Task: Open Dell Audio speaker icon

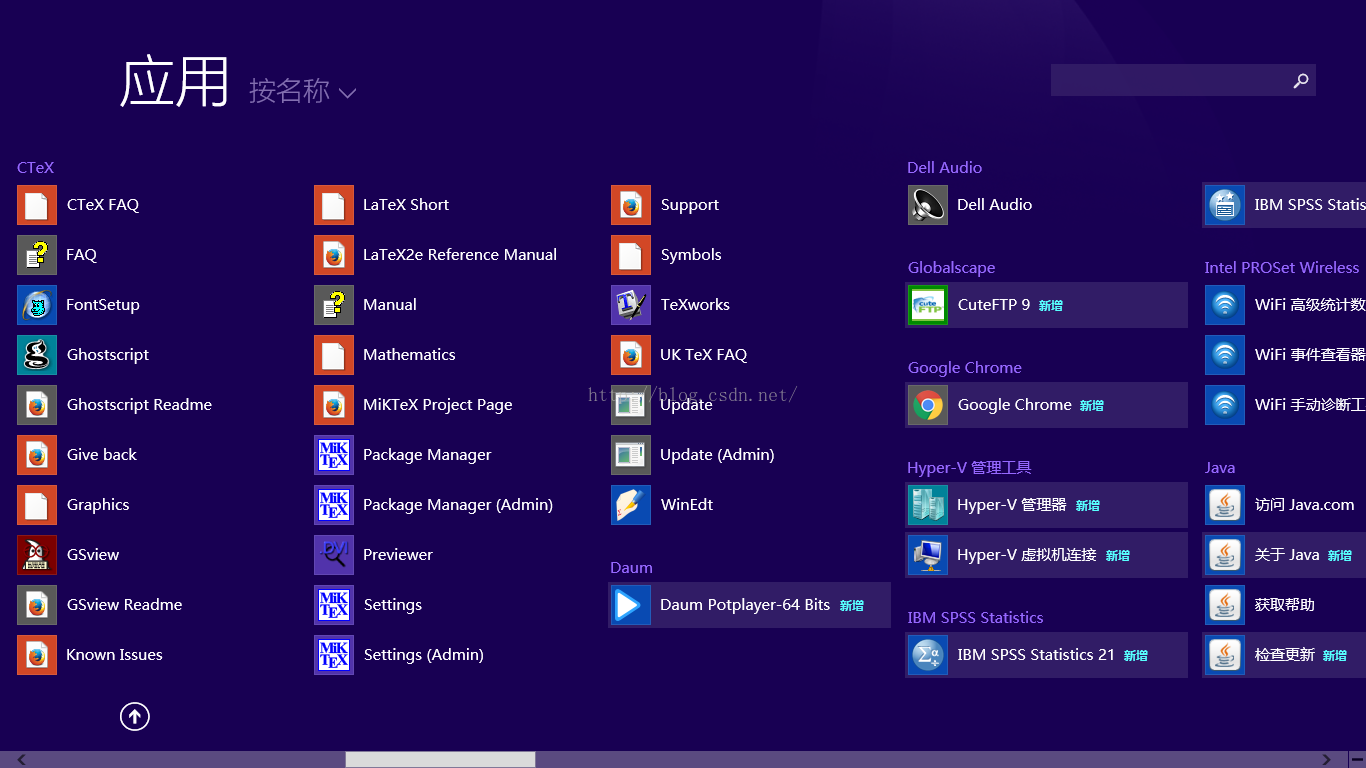Action: pyautogui.click(x=928, y=205)
